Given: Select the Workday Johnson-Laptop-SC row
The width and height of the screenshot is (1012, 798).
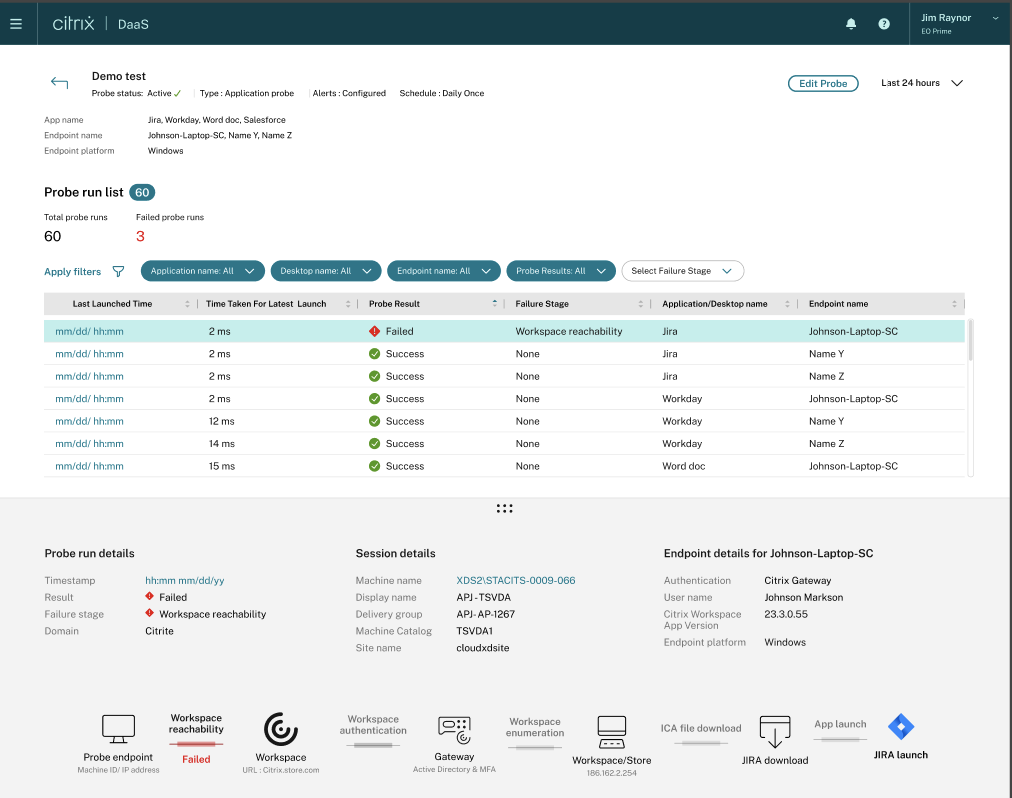Looking at the screenshot, I should (x=504, y=398).
